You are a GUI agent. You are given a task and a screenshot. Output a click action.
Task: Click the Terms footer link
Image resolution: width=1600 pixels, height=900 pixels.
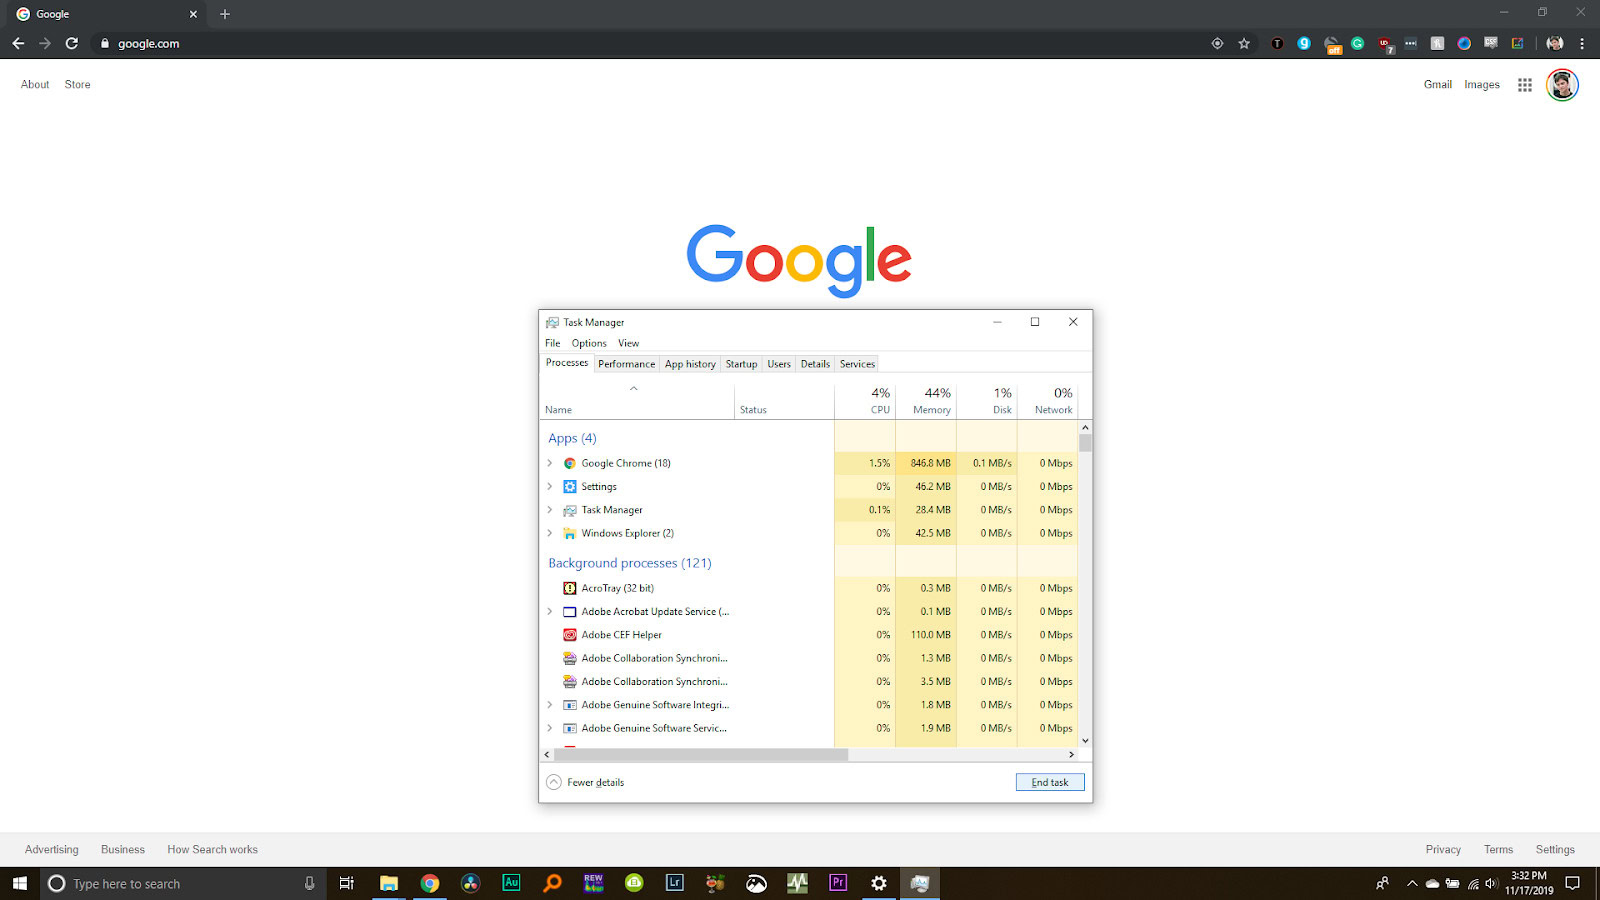pos(1498,850)
